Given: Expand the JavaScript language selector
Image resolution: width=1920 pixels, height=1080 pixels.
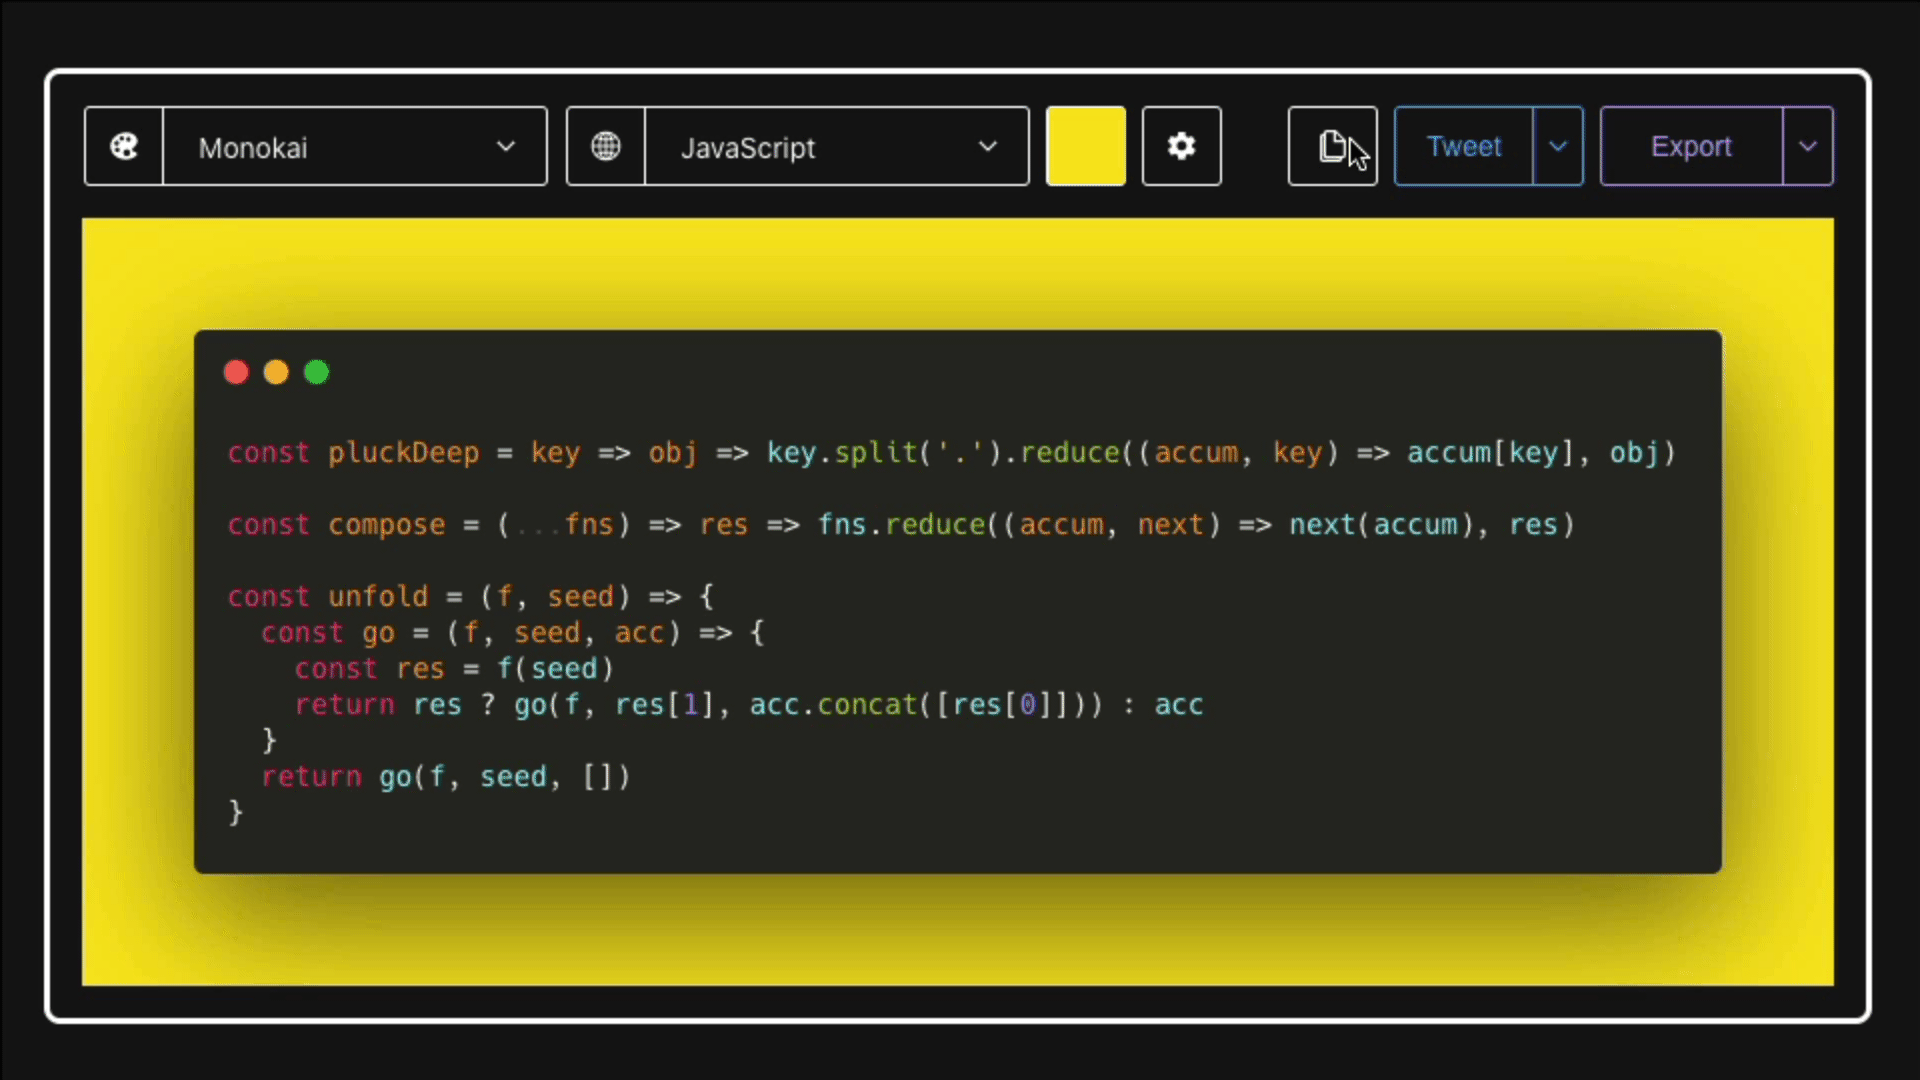Looking at the screenshot, I should 836,147.
